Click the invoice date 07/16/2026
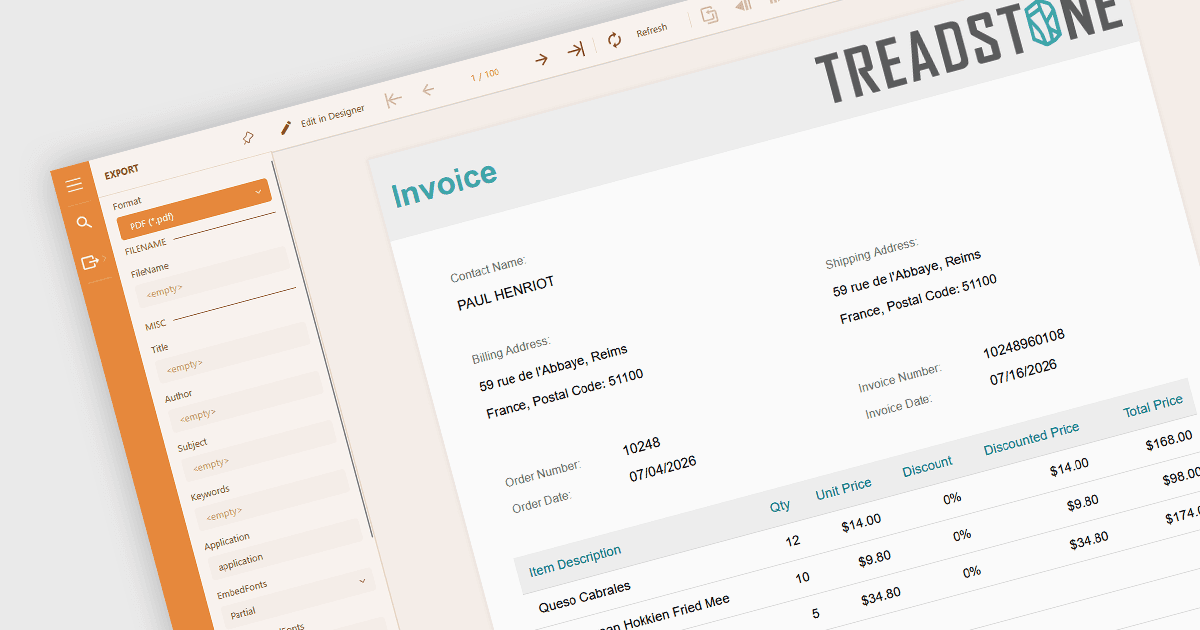This screenshot has width=1200, height=630. click(1024, 371)
